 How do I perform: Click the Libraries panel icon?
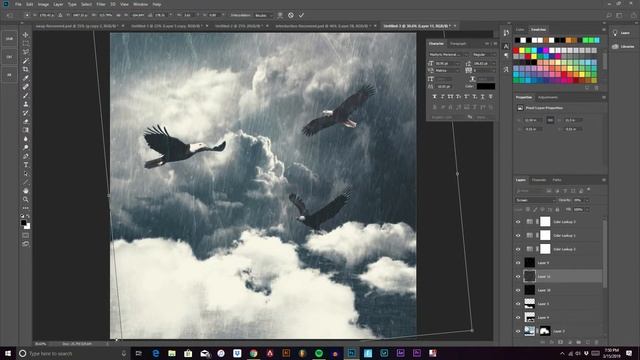point(615,47)
